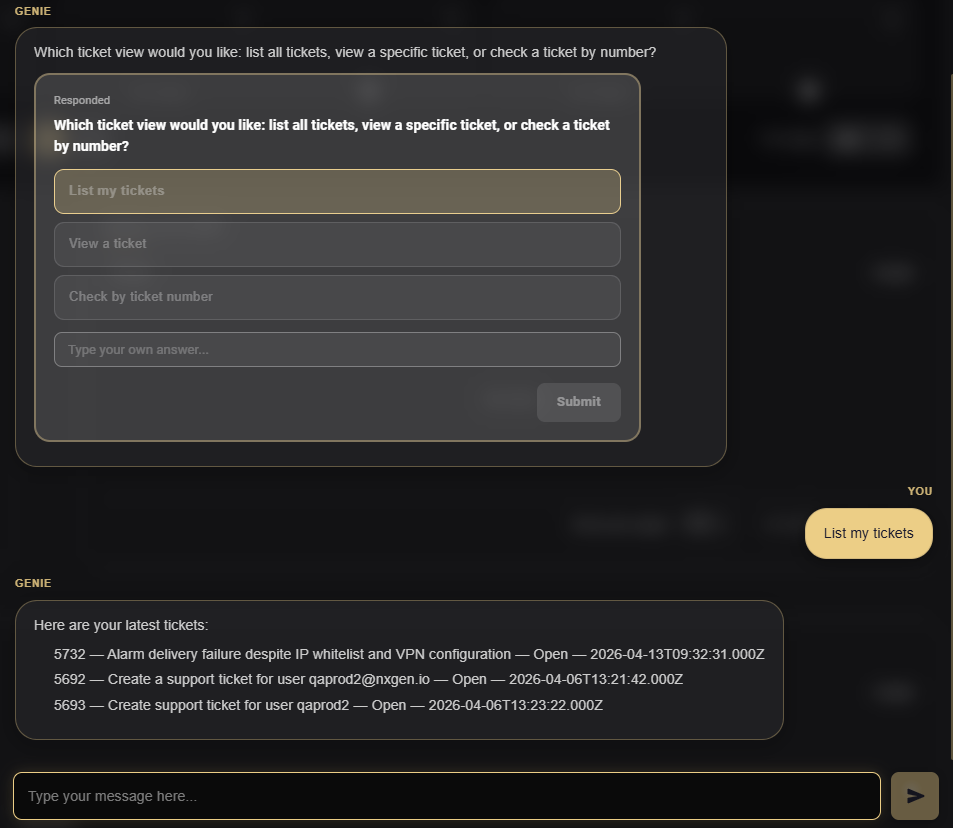Click ticket 5692 qaprod2@nxgen.io entry
Viewport: 953px width, 828px height.
[x=368, y=679]
